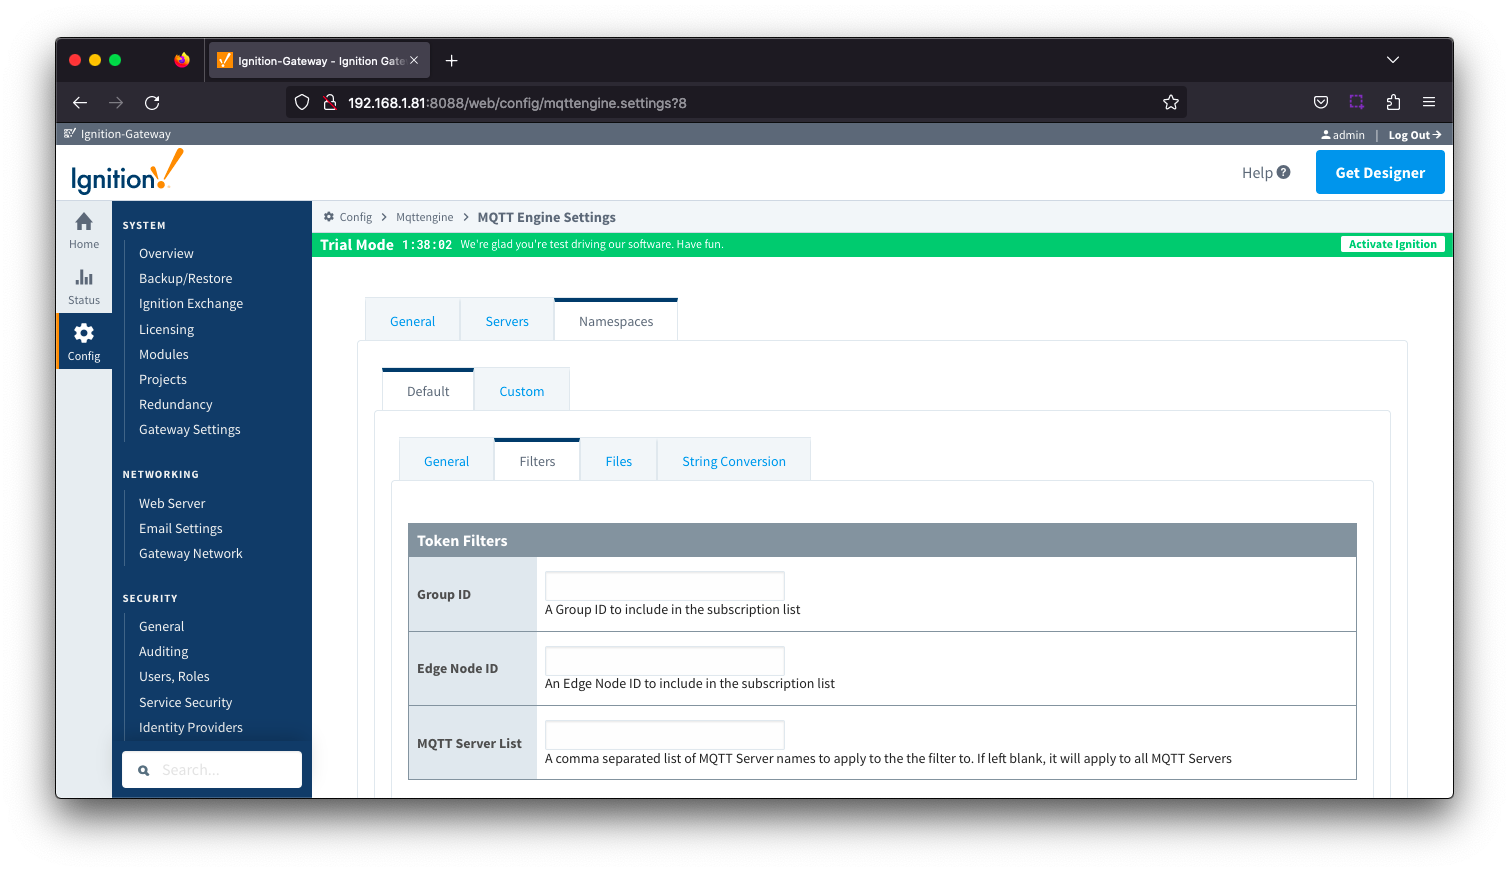Image resolution: width=1509 pixels, height=872 pixels.
Task: Select the Filters tab
Action: click(537, 461)
